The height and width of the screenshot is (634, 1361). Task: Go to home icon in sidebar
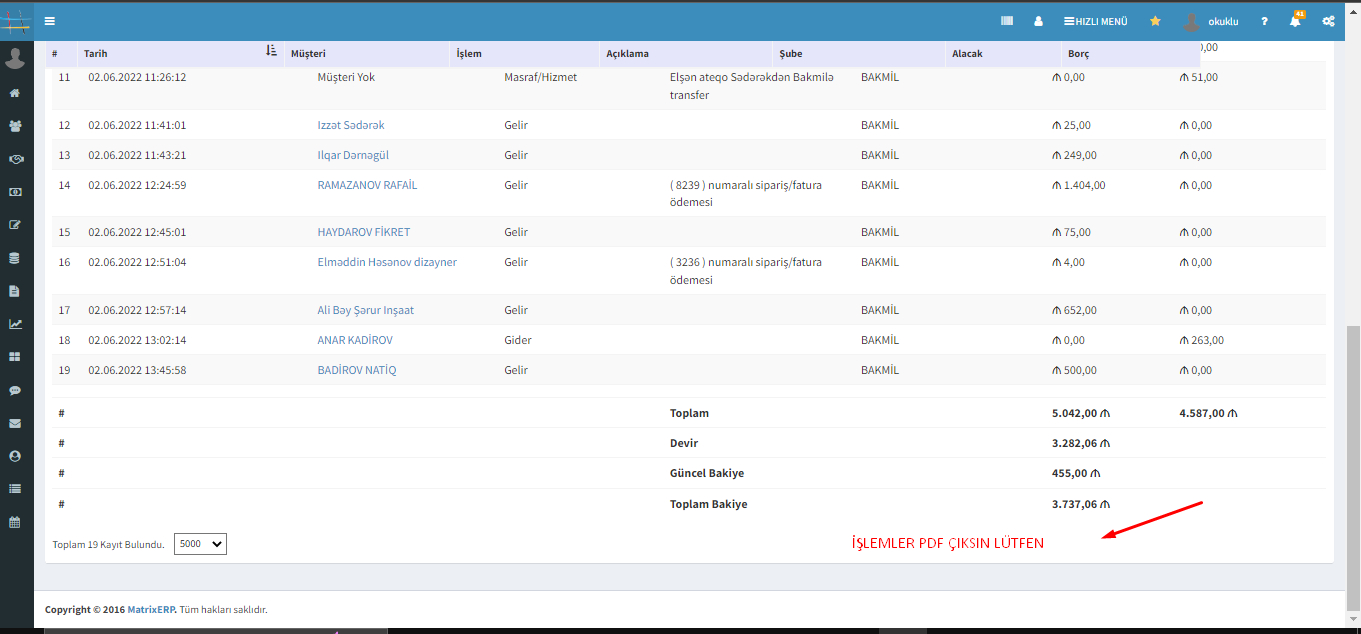(x=15, y=93)
